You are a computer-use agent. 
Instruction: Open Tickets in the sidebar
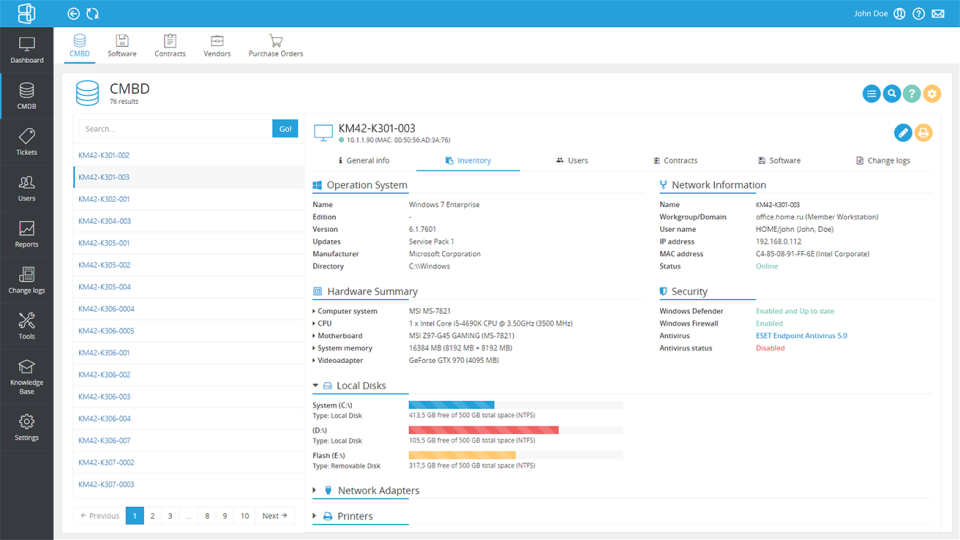click(x=26, y=142)
